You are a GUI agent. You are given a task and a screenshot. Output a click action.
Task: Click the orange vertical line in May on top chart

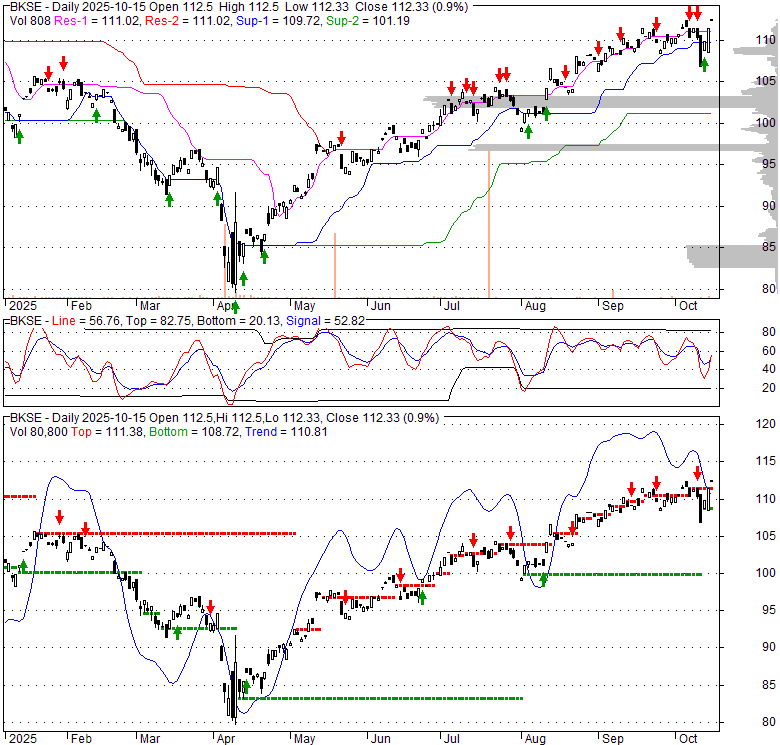point(334,264)
